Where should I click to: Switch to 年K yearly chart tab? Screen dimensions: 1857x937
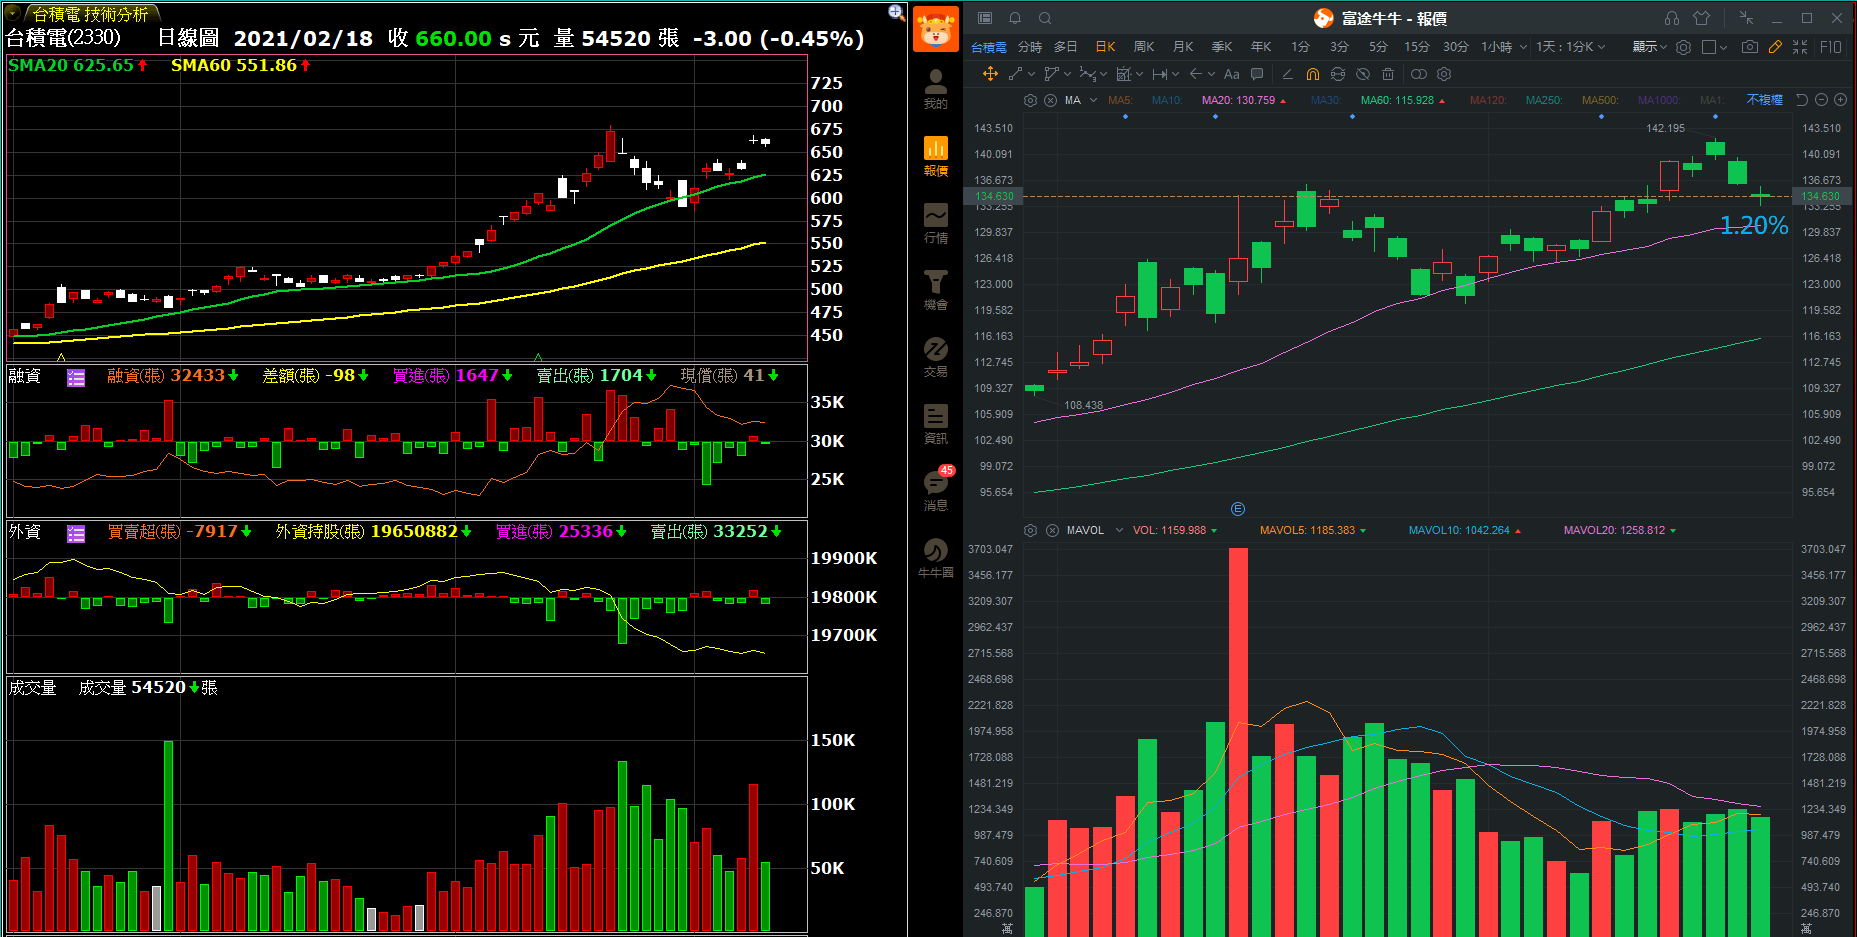coord(1261,47)
